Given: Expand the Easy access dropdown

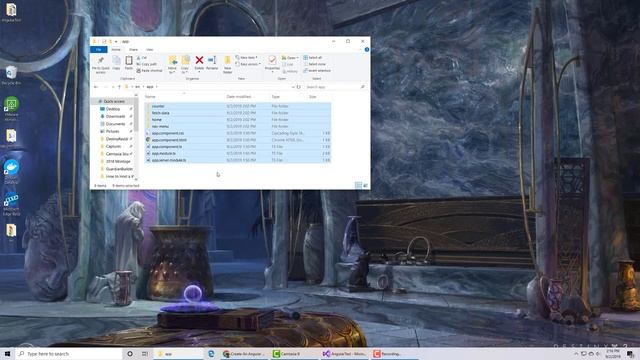Looking at the screenshot, I should pyautogui.click(x=248, y=64).
